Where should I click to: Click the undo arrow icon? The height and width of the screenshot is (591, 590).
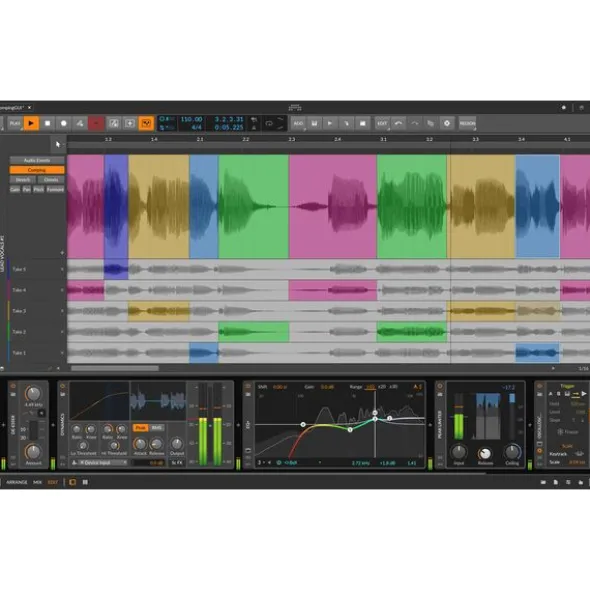coord(398,123)
